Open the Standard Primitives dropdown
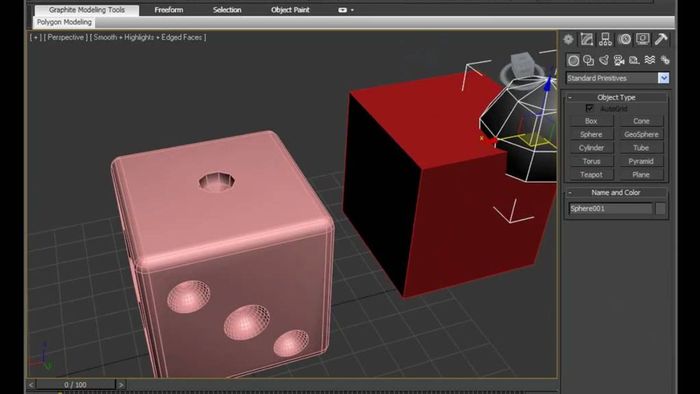 coord(663,78)
